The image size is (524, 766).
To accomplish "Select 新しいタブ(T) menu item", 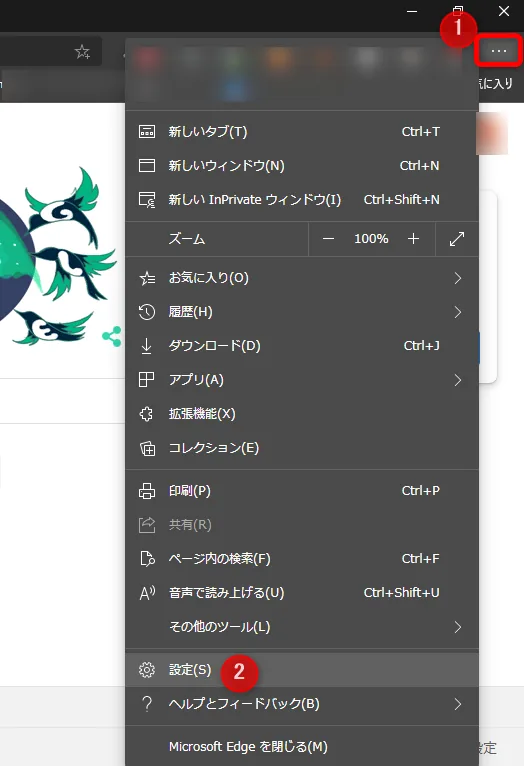I will 302,131.
